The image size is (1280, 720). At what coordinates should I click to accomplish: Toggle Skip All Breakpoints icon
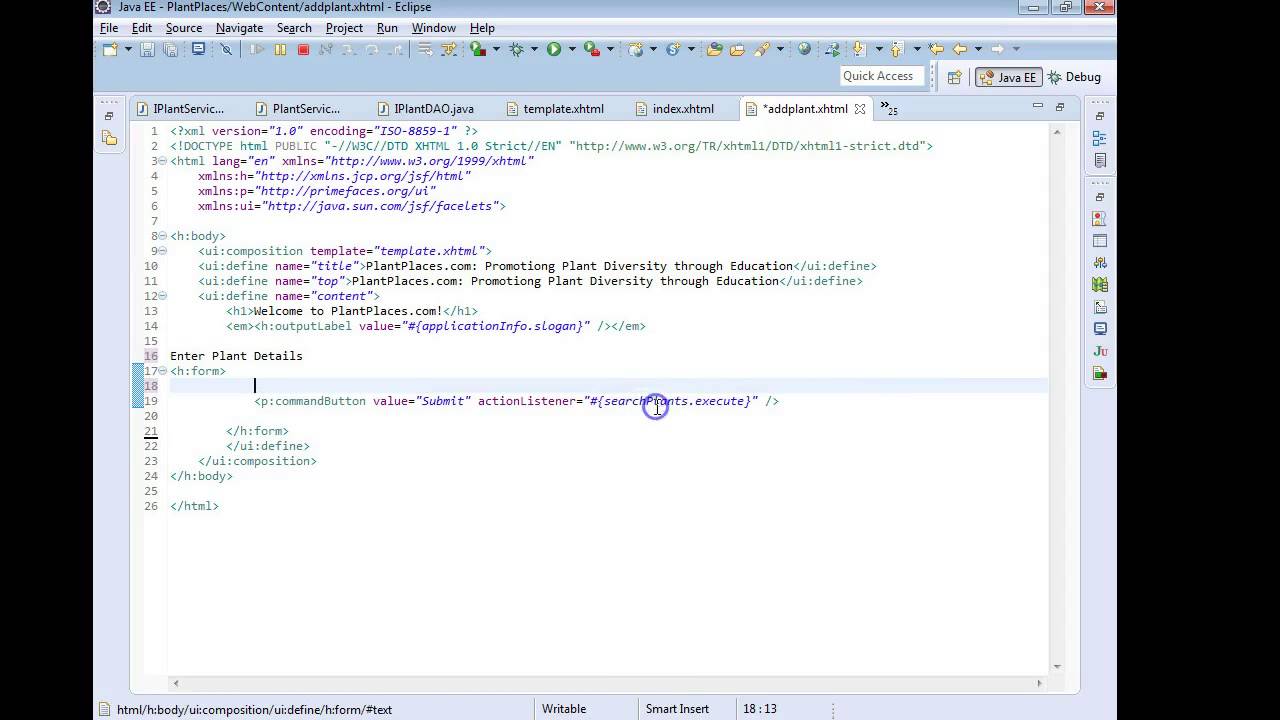(x=227, y=49)
